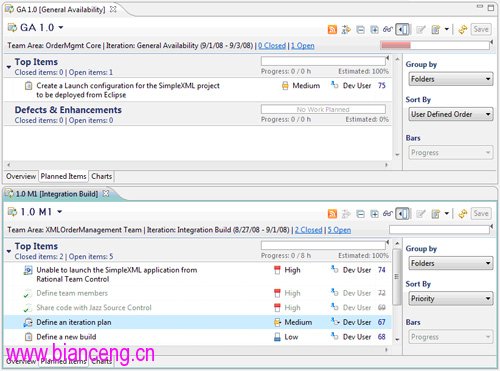The width and height of the screenshot is (500, 371).
Task: Toggle side panel button in 1.0 M1 toolbar
Action: (x=403, y=214)
